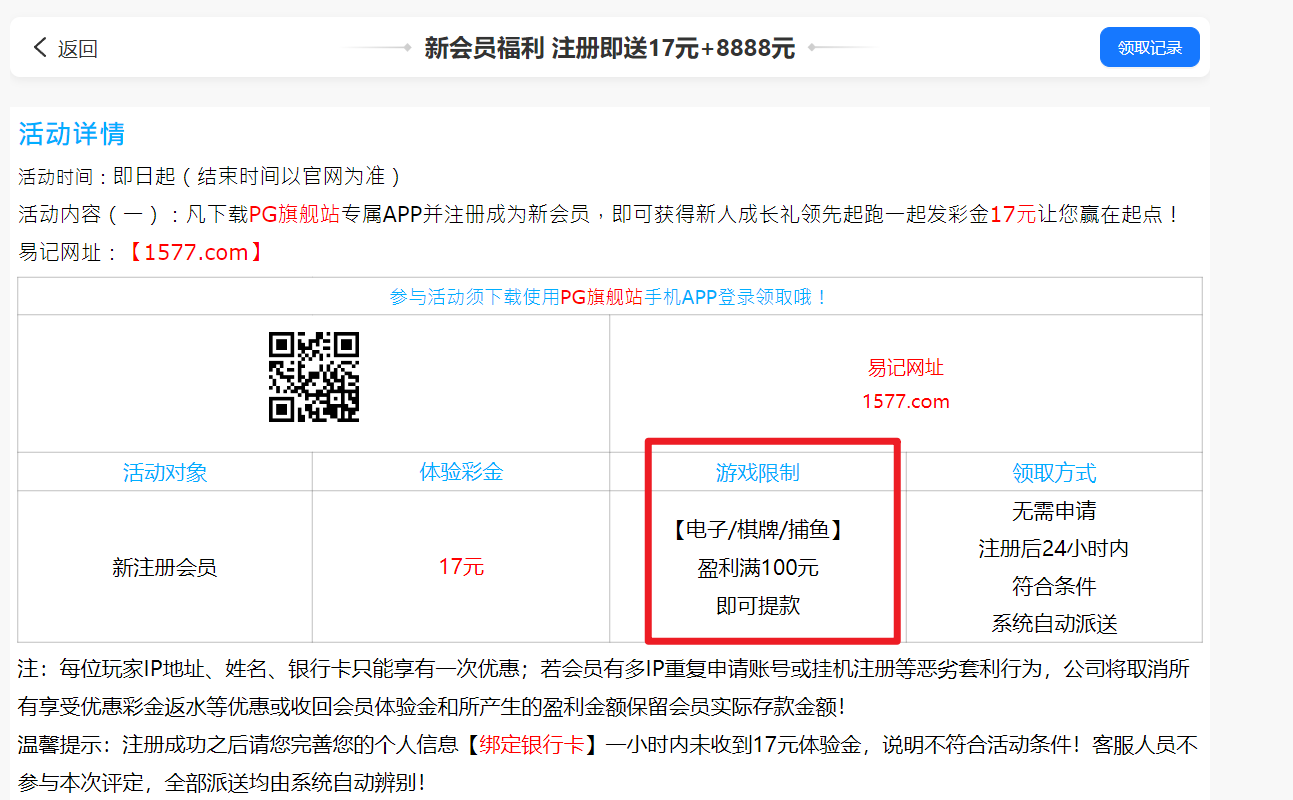Click the 系统自动派送 text
1293x800 pixels.
pyautogui.click(x=1054, y=624)
